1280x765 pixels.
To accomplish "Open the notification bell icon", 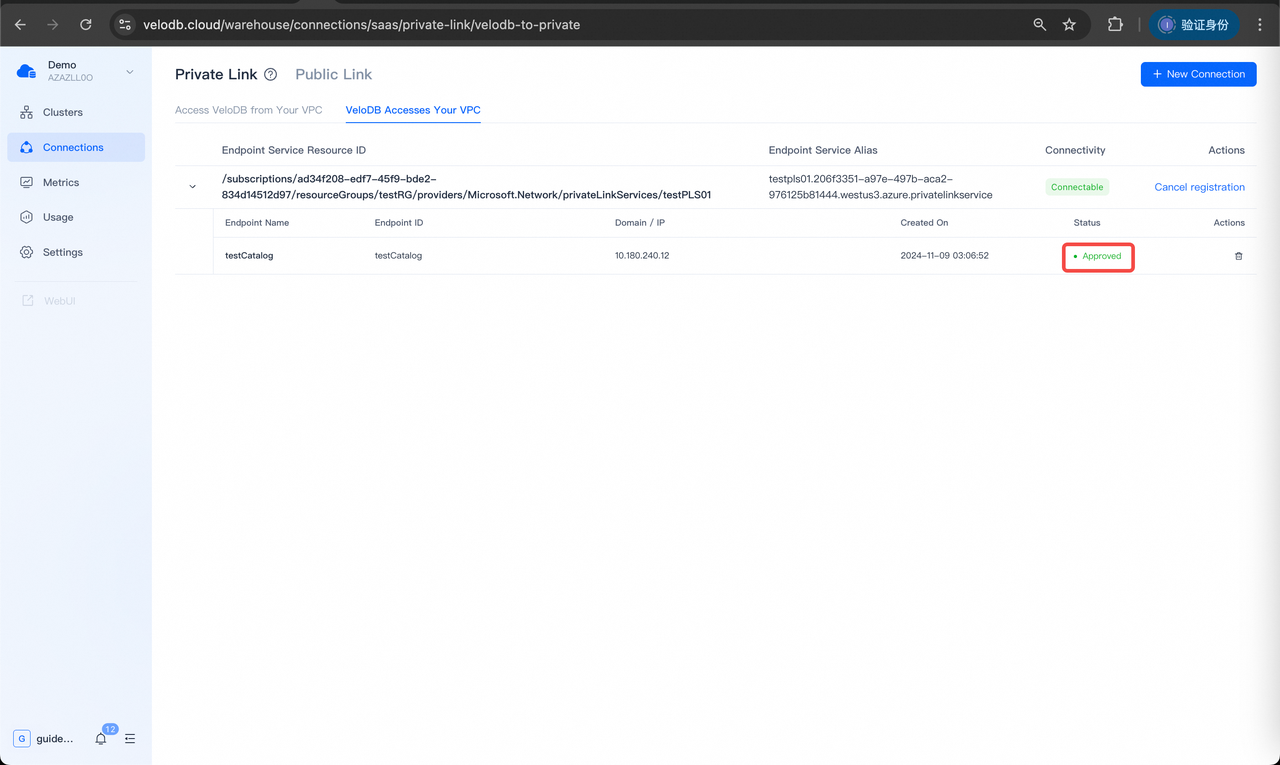I will point(101,739).
